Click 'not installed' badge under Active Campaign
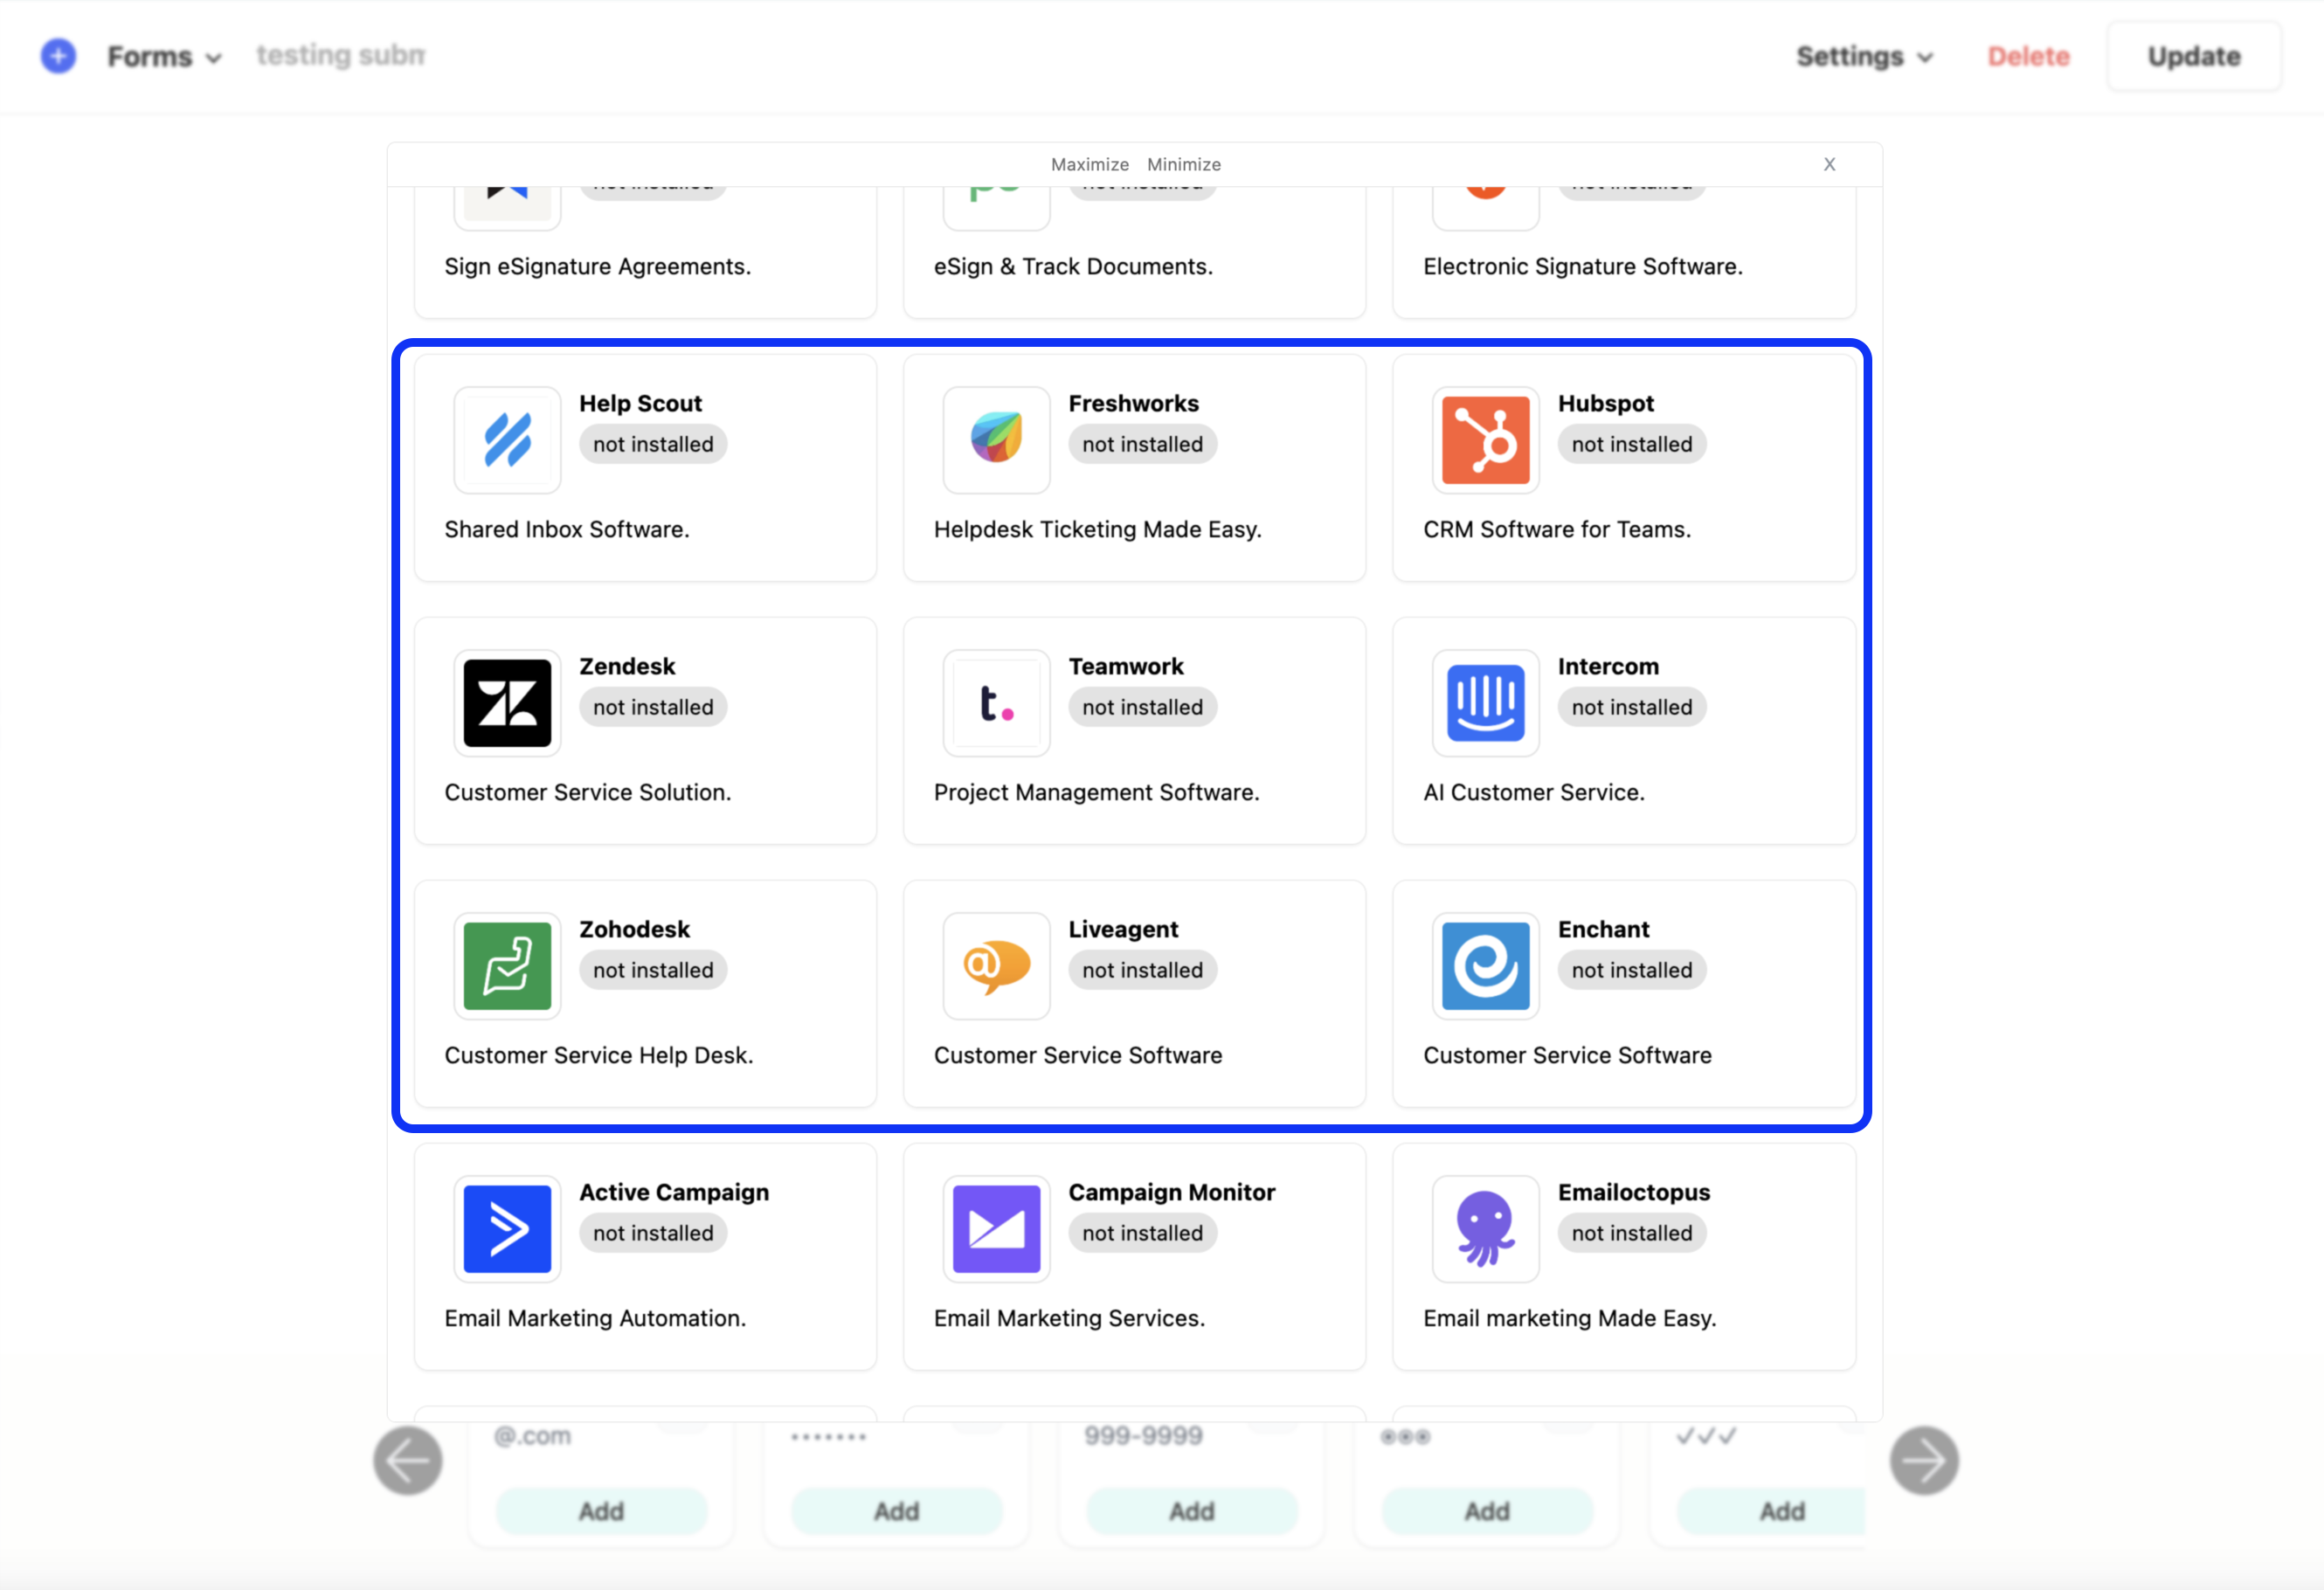Screen dimensions: 2324x1590 click(653, 1233)
